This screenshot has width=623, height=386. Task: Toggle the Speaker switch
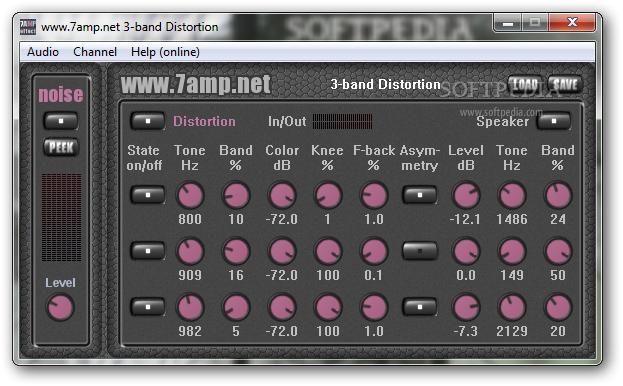tap(554, 121)
